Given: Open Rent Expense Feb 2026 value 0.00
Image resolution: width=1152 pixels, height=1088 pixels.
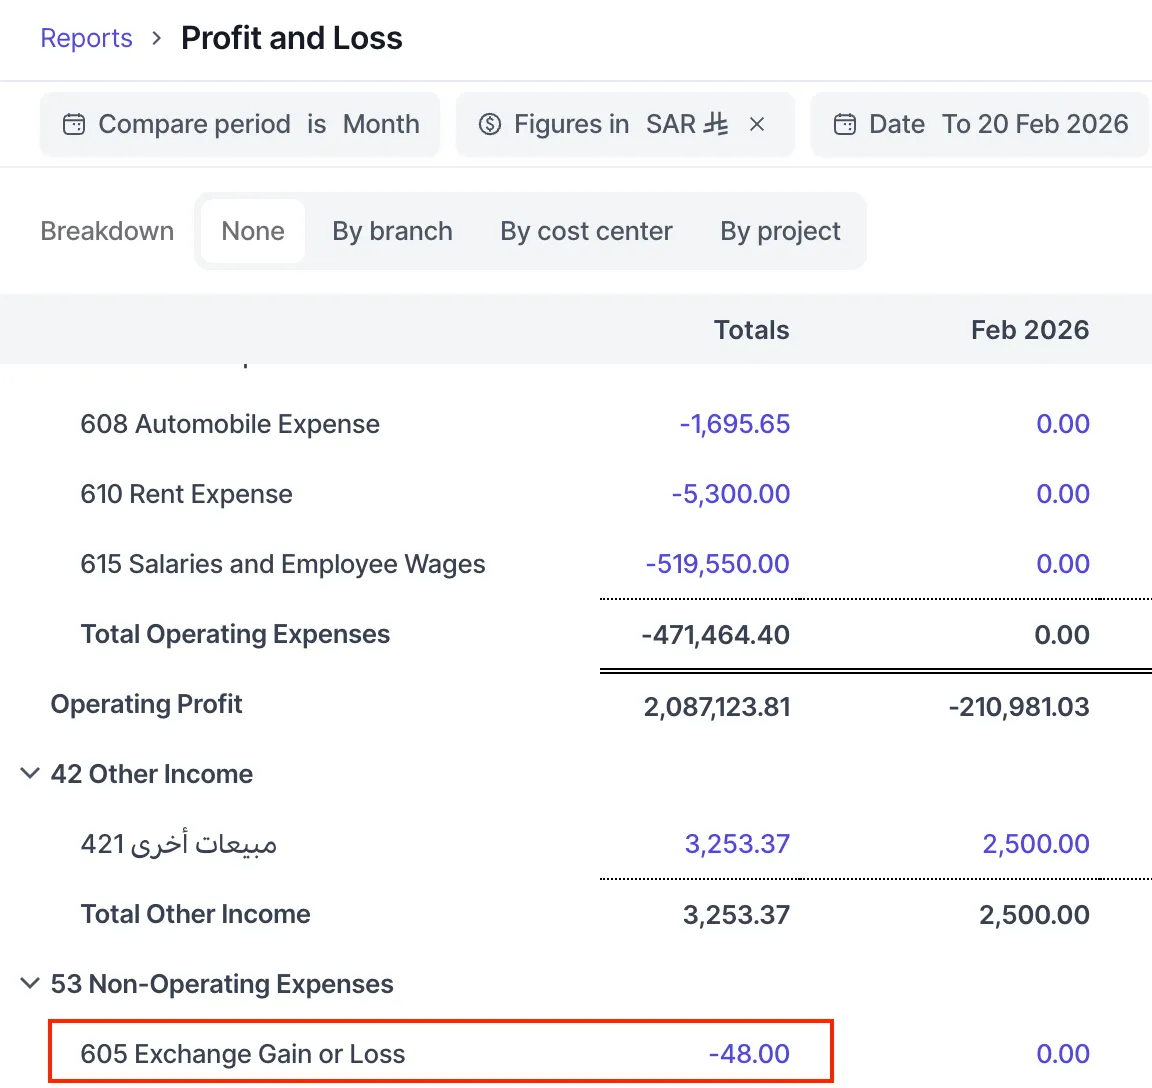Looking at the screenshot, I should point(1063,494).
